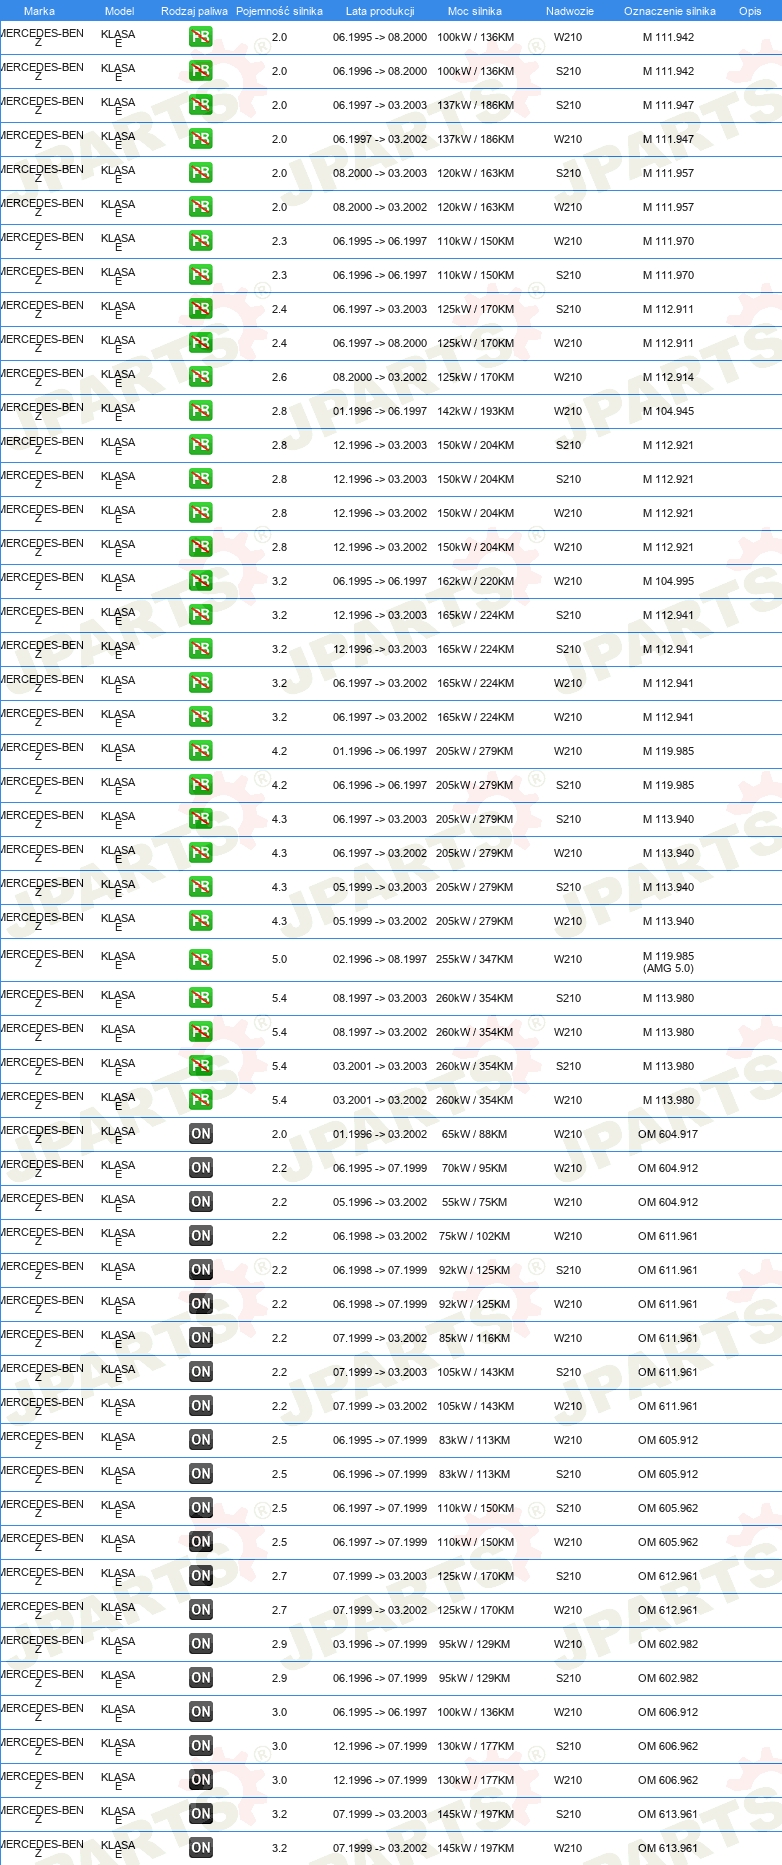Click PB icon in S210 M 111.970 row
Screen dimensions: 782x1865
(201, 275)
